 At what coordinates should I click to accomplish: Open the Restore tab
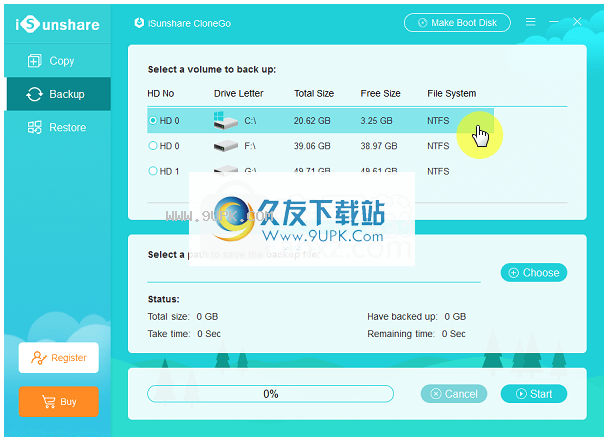pos(58,127)
